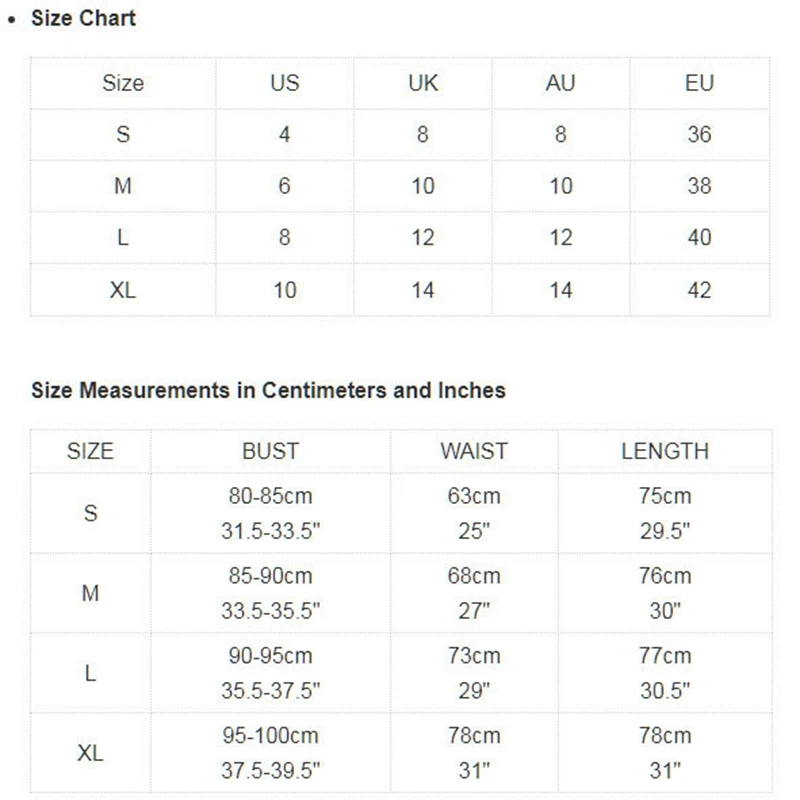The height and width of the screenshot is (800, 800).
Task: Click the AU column header
Action: (x=560, y=83)
